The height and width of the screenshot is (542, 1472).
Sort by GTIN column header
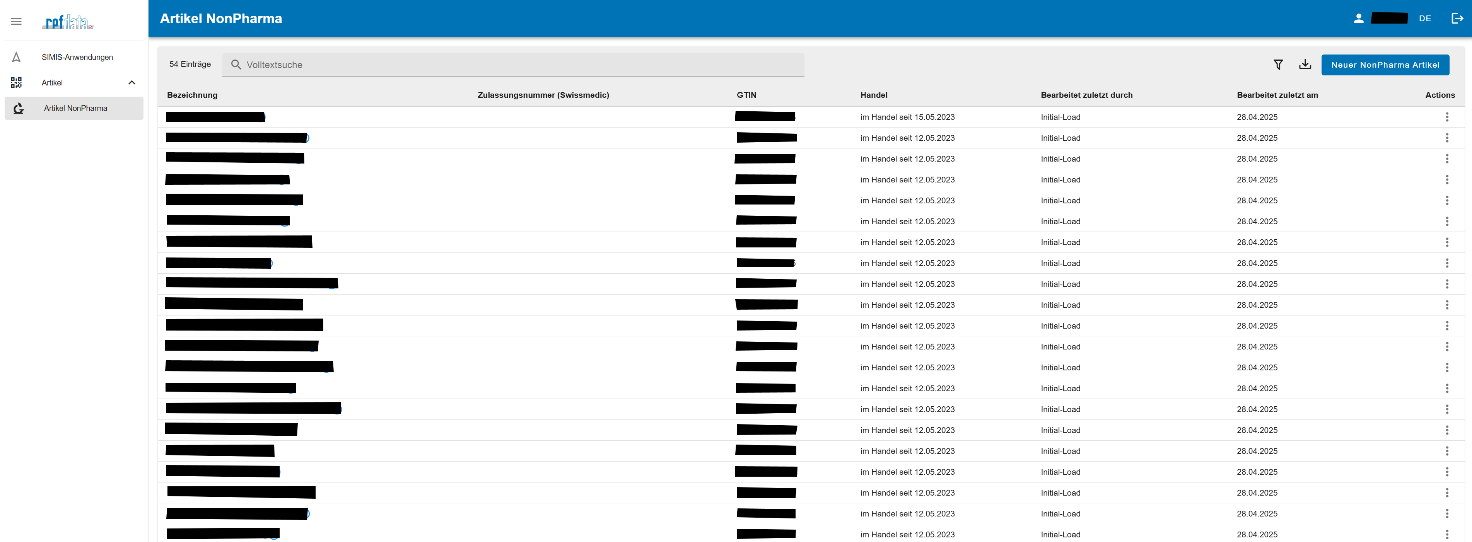click(746, 95)
